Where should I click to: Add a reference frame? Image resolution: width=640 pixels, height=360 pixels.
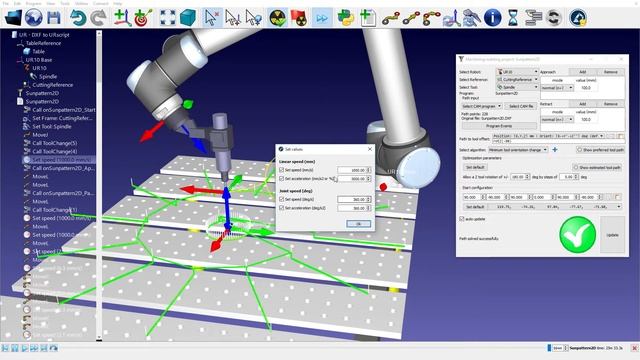coord(122,18)
